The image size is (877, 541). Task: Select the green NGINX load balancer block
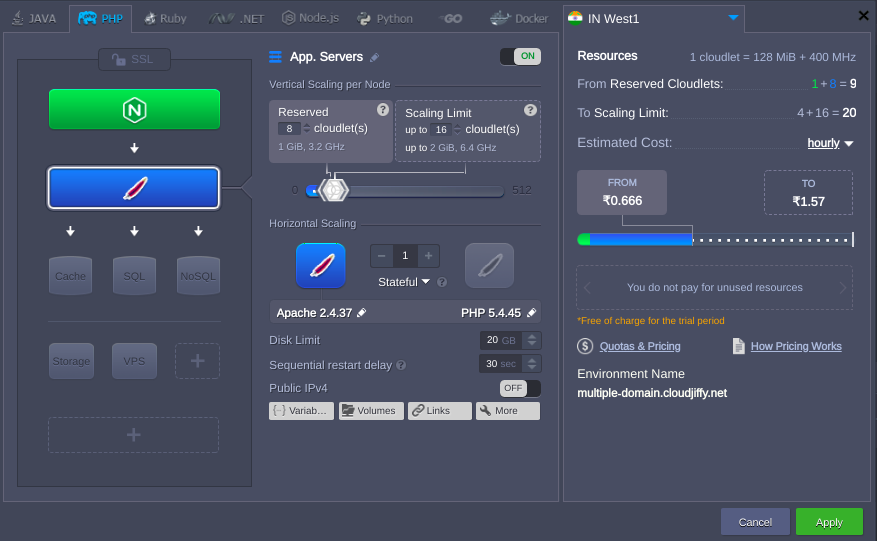134,109
